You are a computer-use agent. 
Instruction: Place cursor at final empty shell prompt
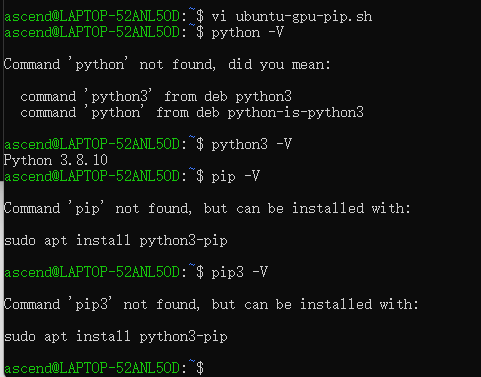click(x=208, y=368)
